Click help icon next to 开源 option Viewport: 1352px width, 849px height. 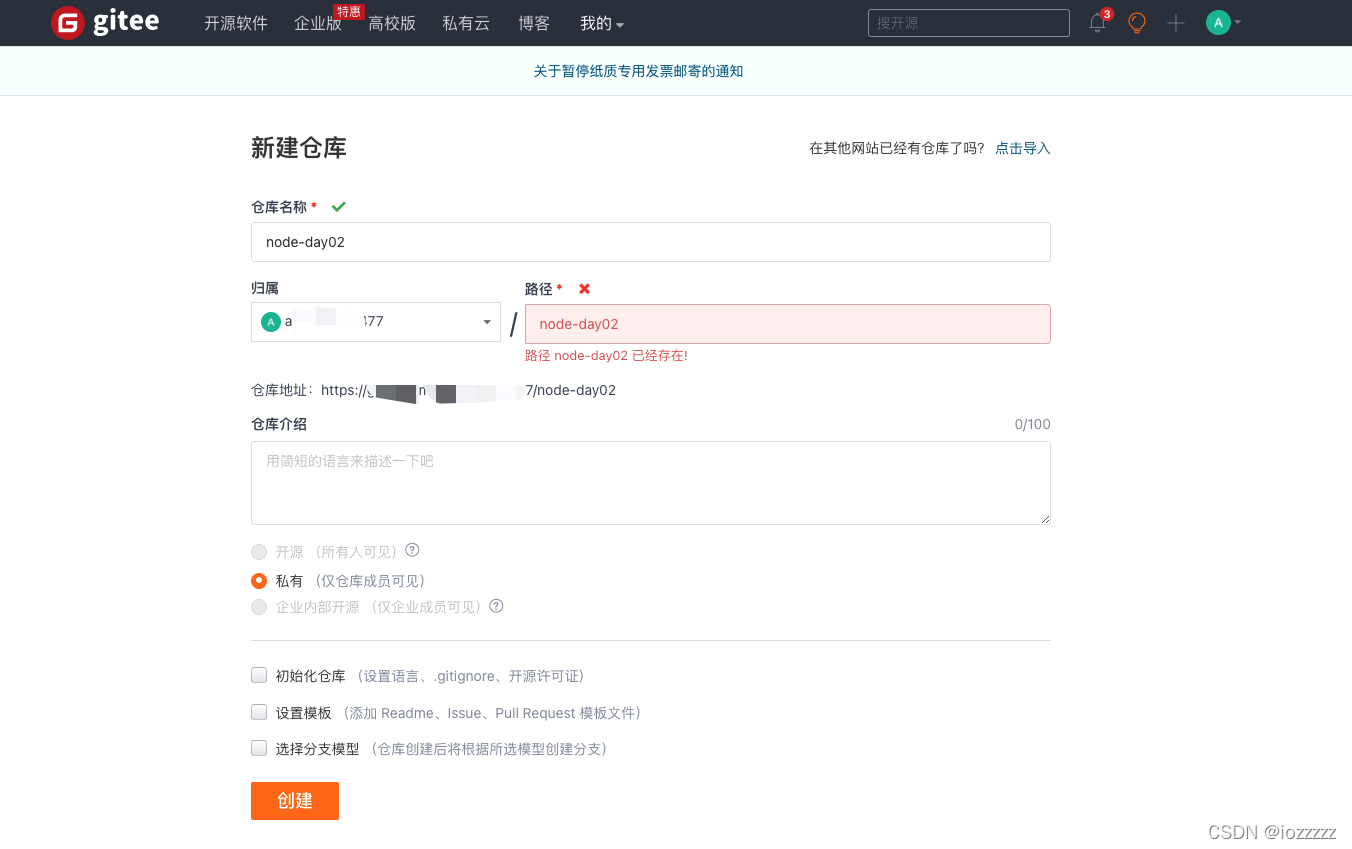tap(412, 550)
